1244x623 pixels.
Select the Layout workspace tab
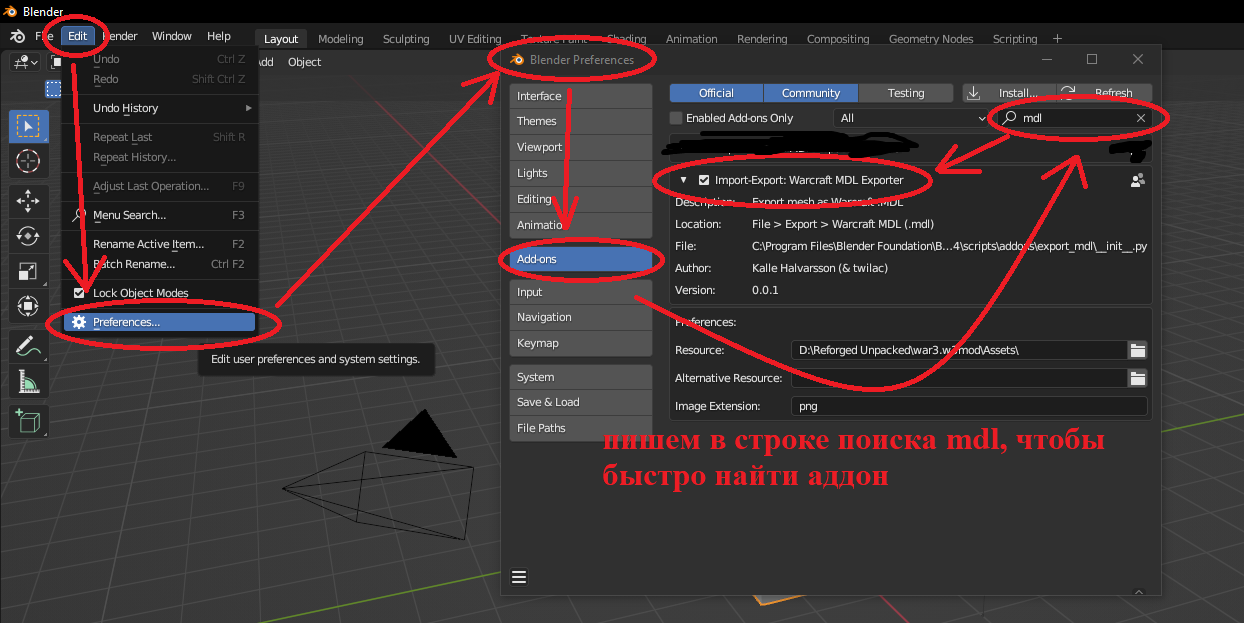click(281, 39)
